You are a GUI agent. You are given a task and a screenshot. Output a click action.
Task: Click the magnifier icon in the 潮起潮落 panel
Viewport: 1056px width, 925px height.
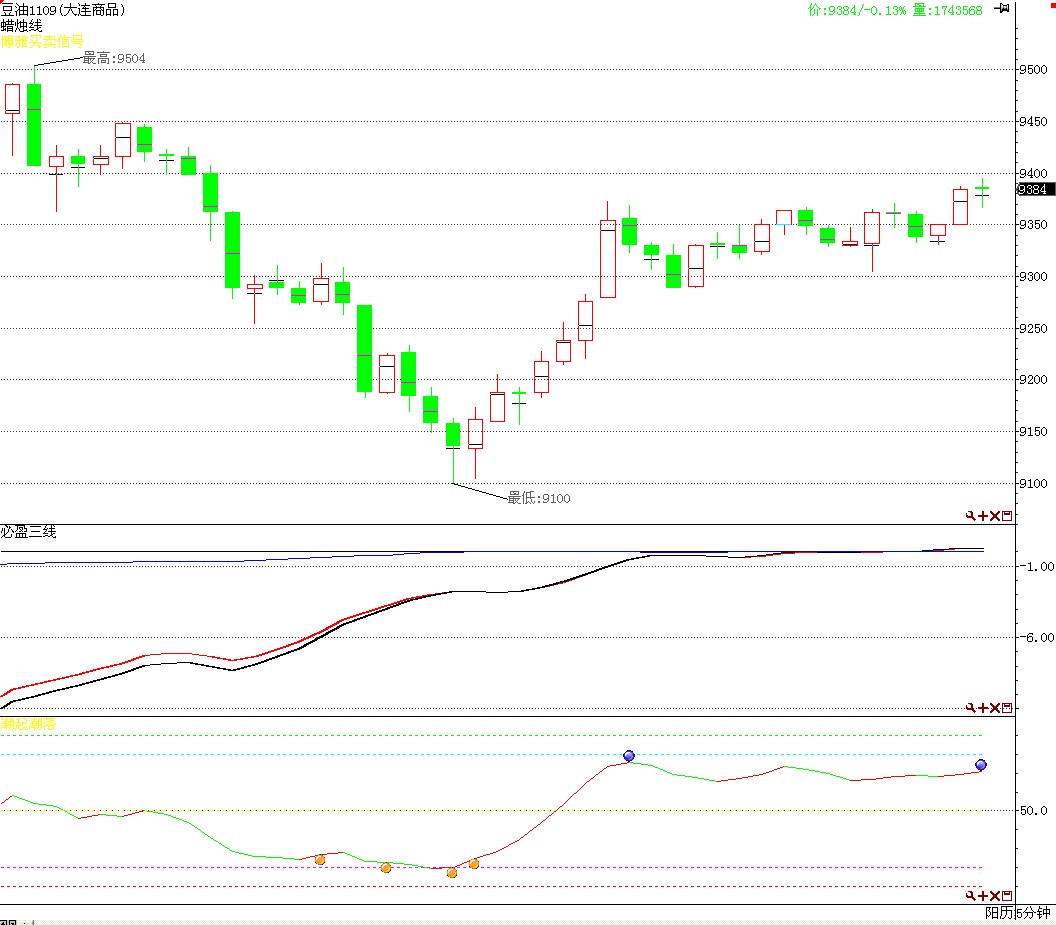point(970,895)
